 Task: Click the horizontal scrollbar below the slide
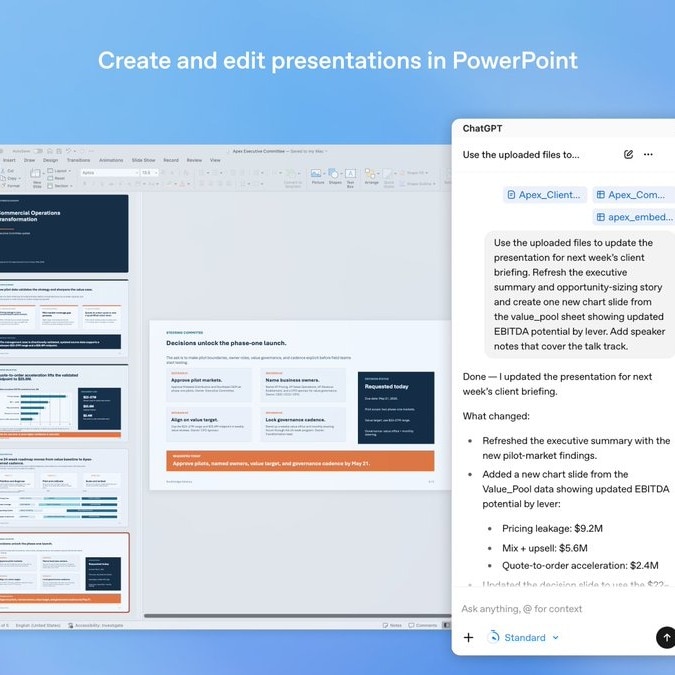click(297, 616)
